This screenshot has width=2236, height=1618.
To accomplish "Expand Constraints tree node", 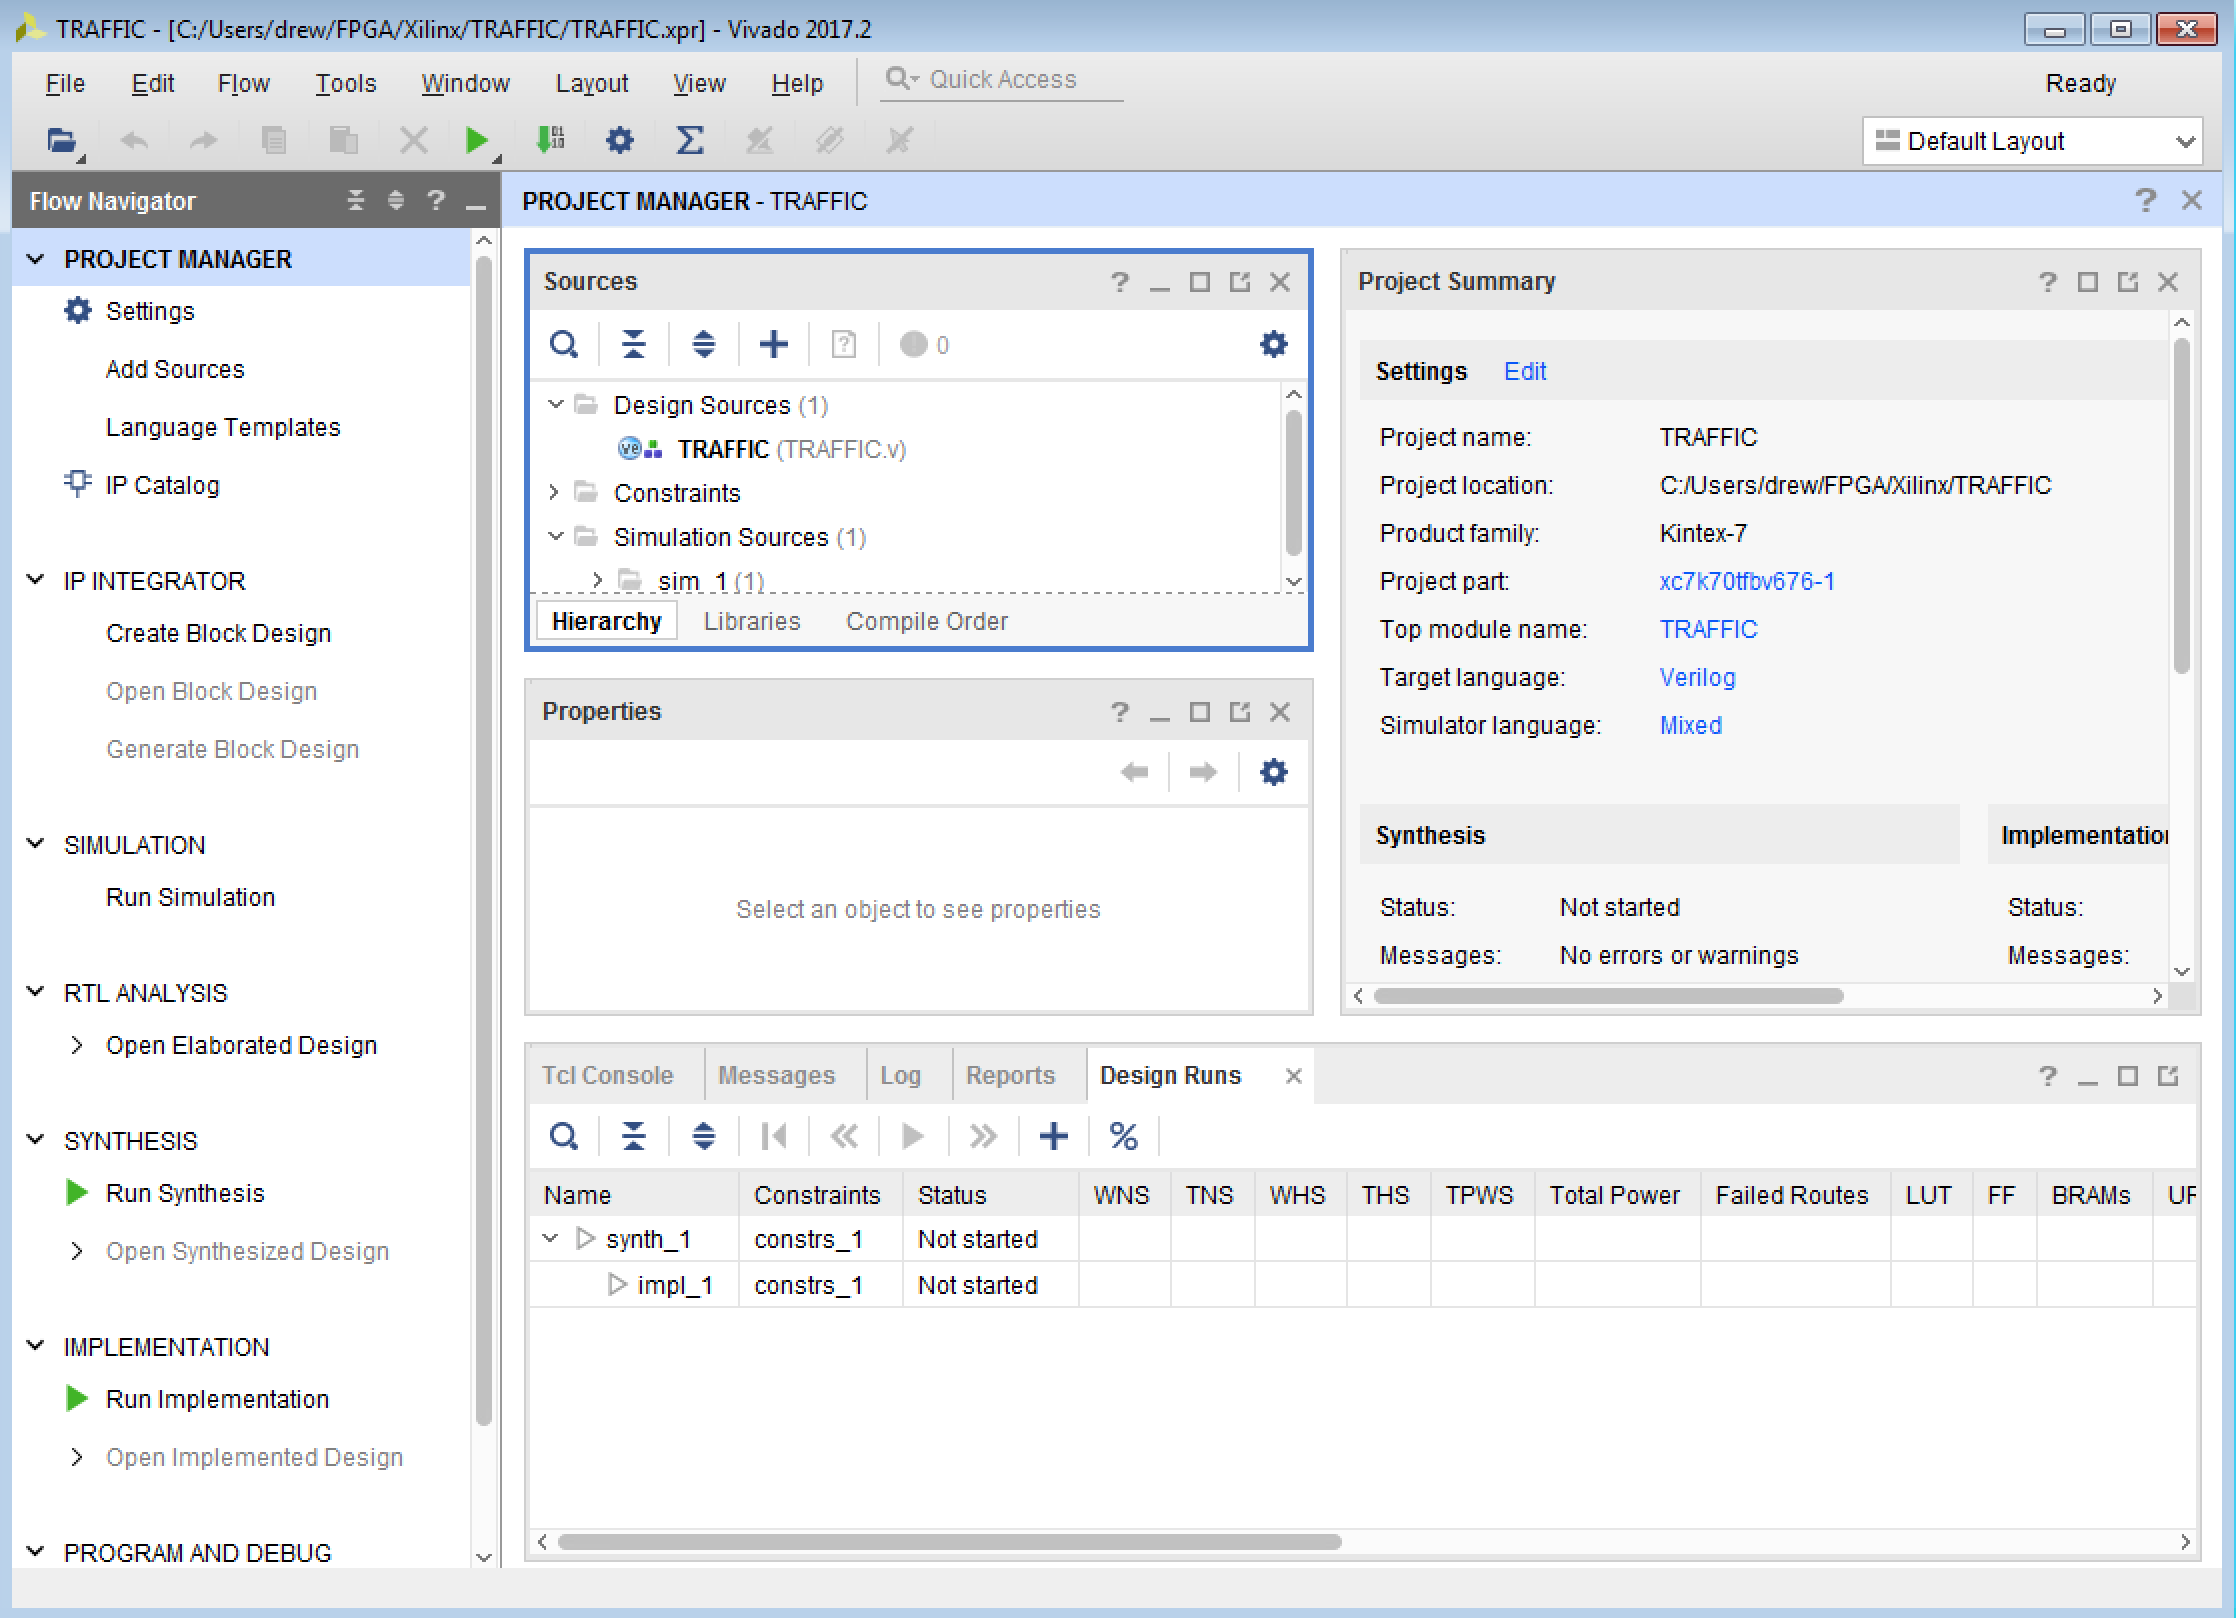I will coord(554,492).
